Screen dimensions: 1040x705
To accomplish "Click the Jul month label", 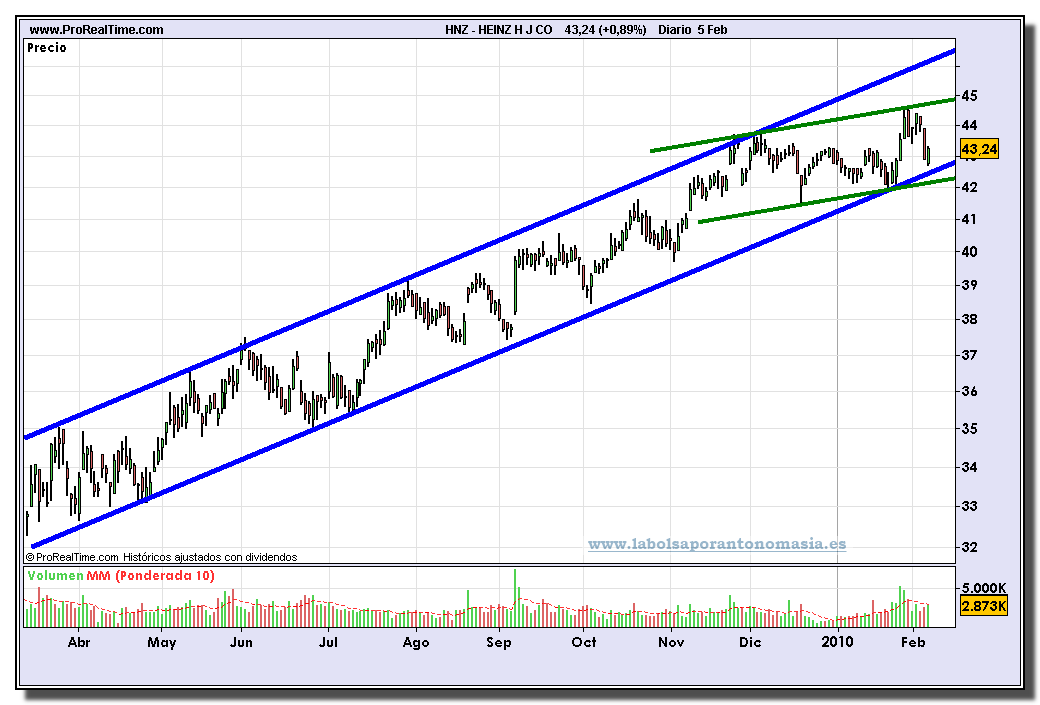I will (328, 643).
